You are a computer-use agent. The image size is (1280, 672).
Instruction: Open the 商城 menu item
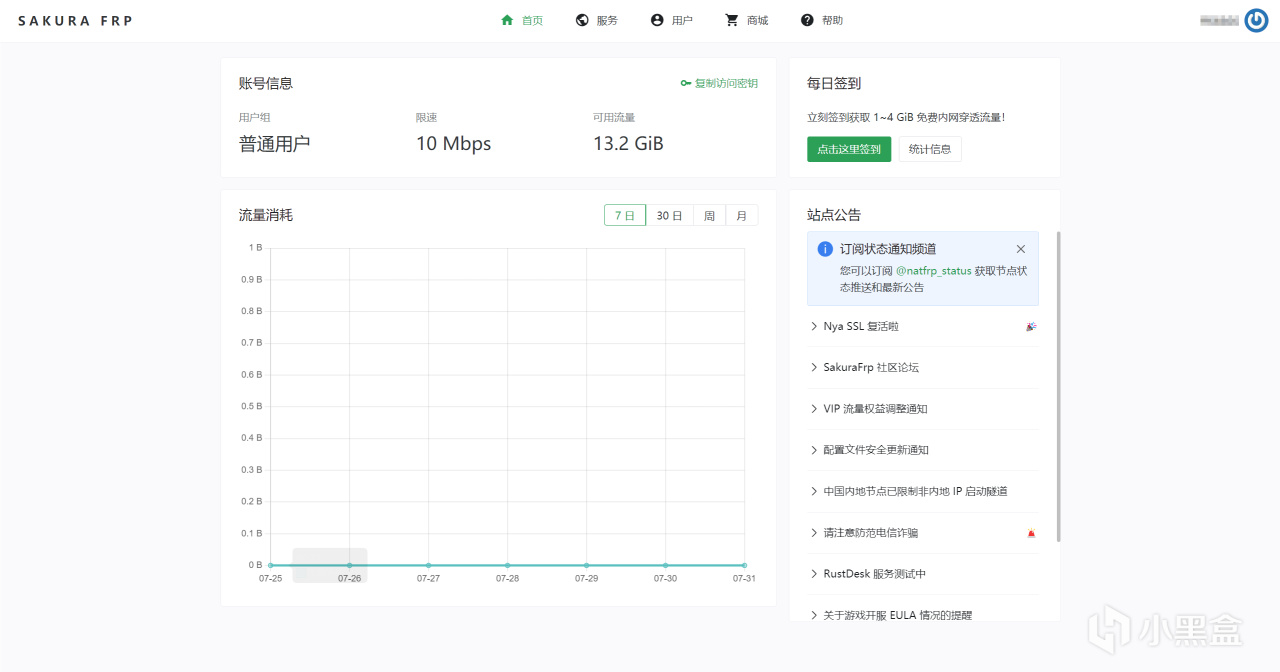757,20
